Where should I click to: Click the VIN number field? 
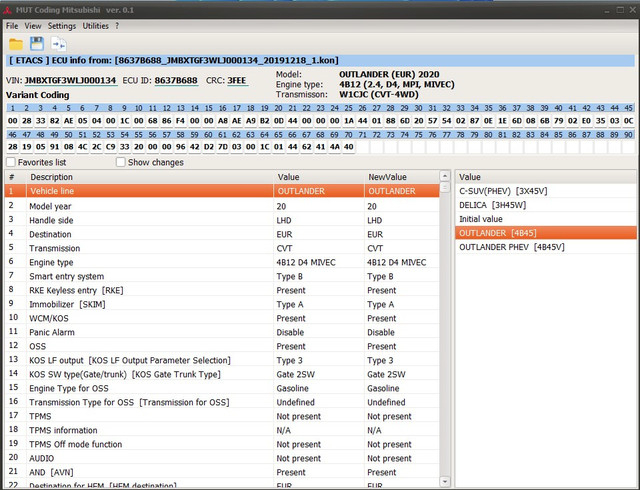[x=70, y=80]
